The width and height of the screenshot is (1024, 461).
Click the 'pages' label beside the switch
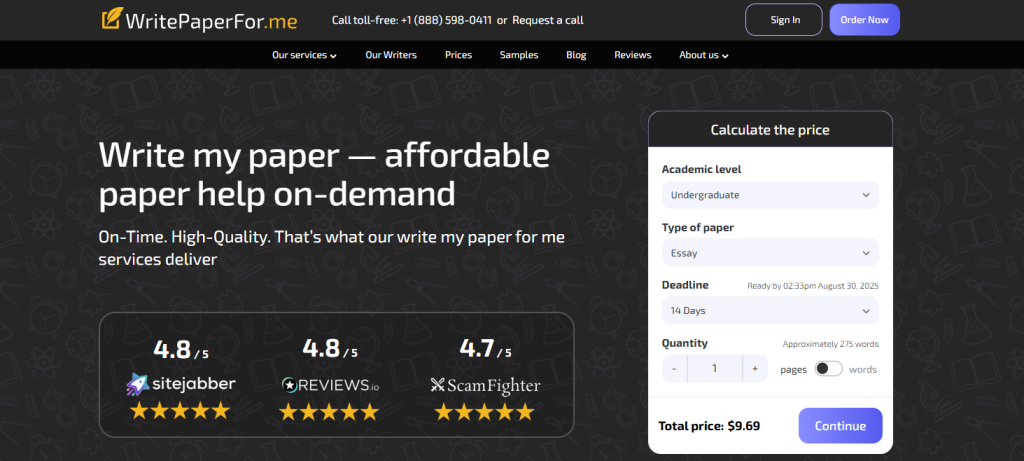pyautogui.click(x=793, y=370)
